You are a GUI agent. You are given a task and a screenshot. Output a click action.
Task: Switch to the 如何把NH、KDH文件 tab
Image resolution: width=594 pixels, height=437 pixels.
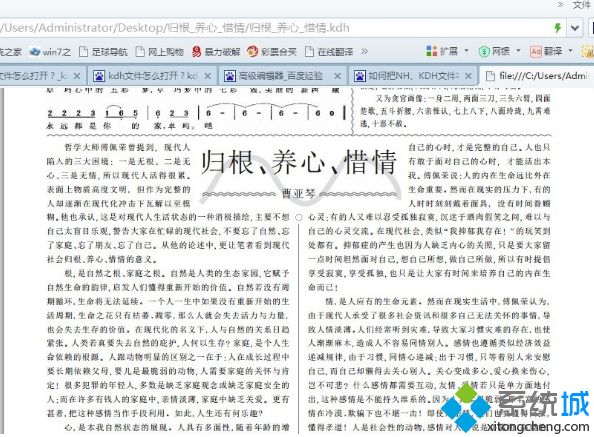[413, 76]
